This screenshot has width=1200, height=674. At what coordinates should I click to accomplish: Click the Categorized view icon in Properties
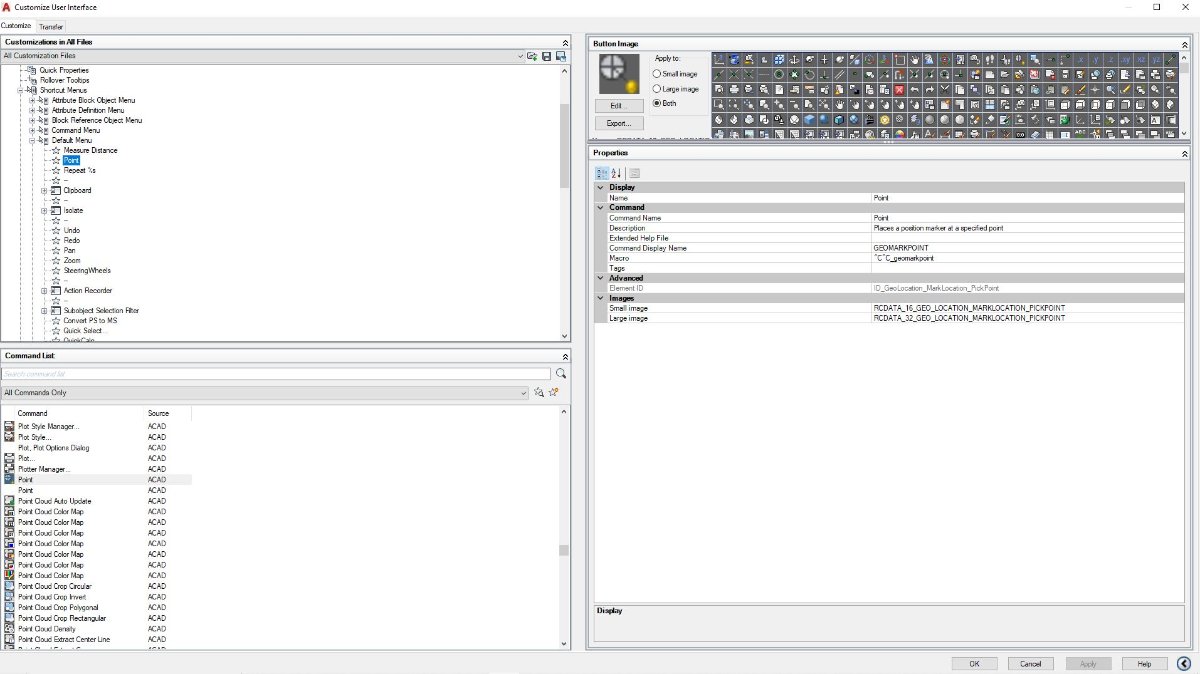[602, 173]
